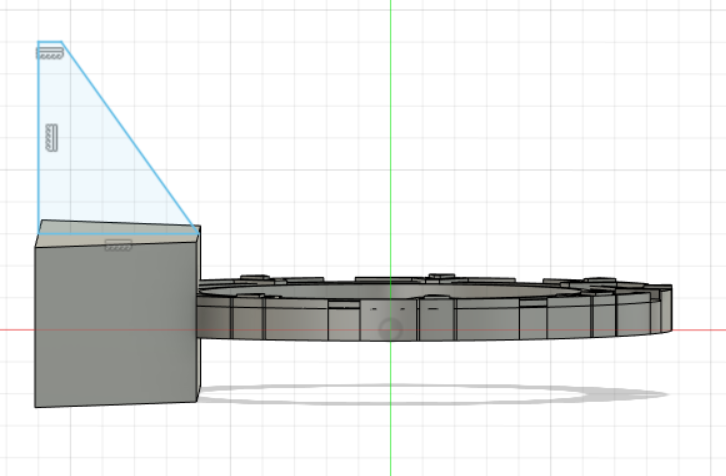Image resolution: width=726 pixels, height=476 pixels.
Task: Select the slanted top face of the box
Action: [118, 233]
